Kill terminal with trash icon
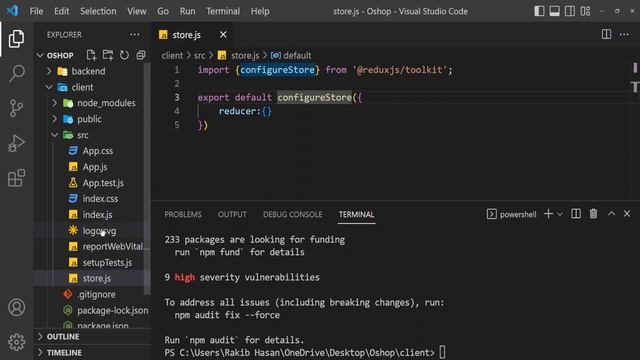This screenshot has height=360, width=640. (x=593, y=214)
